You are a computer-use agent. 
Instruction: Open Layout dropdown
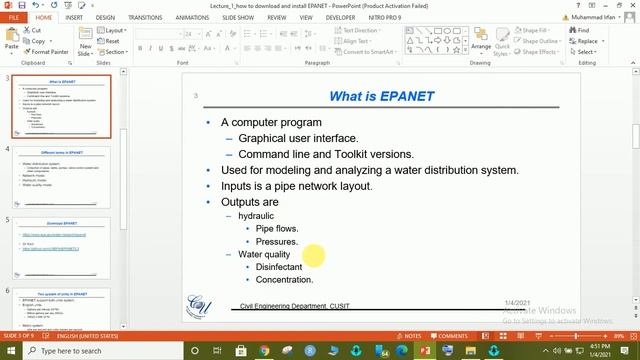click(x=112, y=30)
